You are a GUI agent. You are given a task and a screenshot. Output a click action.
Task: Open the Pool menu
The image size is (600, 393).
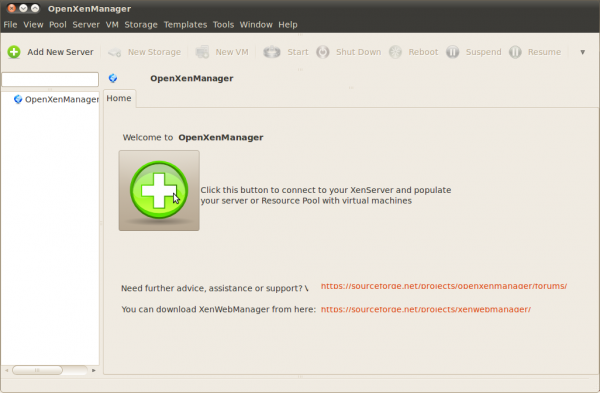click(58, 25)
